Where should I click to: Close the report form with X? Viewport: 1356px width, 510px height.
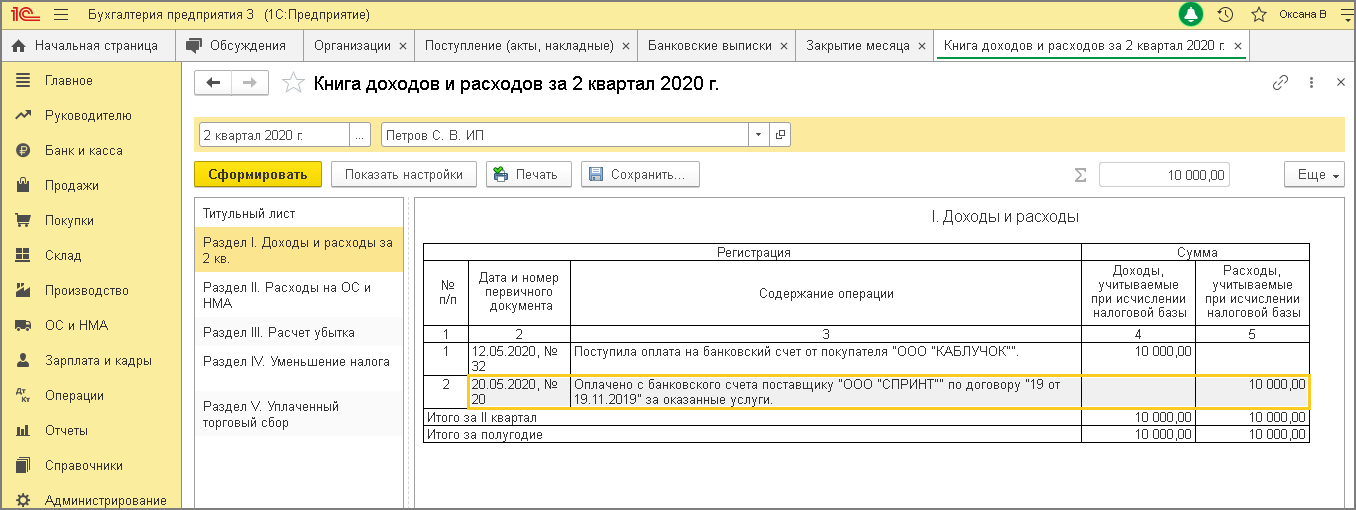[x=1341, y=83]
